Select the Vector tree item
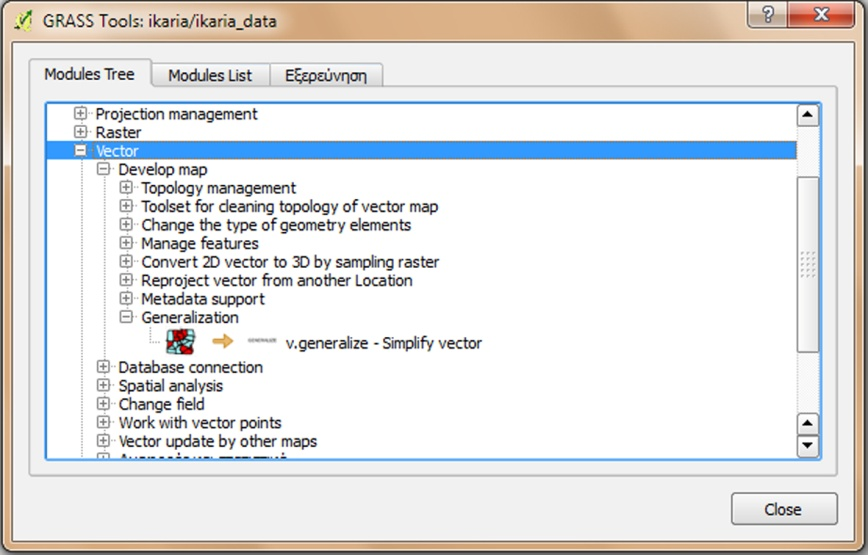This screenshot has height=555, width=868. click(117, 151)
